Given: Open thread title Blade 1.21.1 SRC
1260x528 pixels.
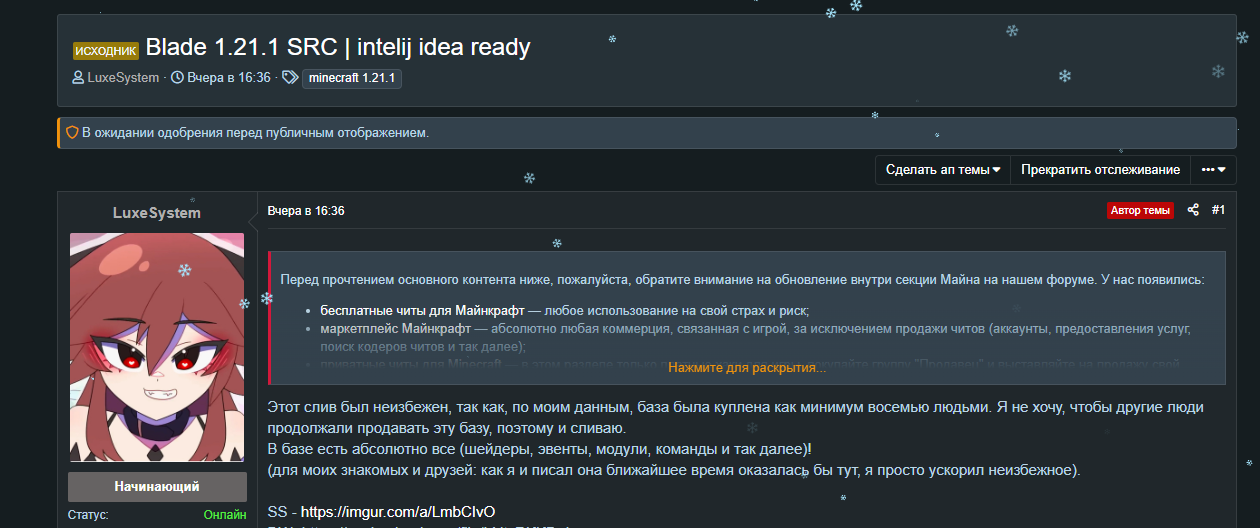Looking at the screenshot, I should click(x=338, y=47).
